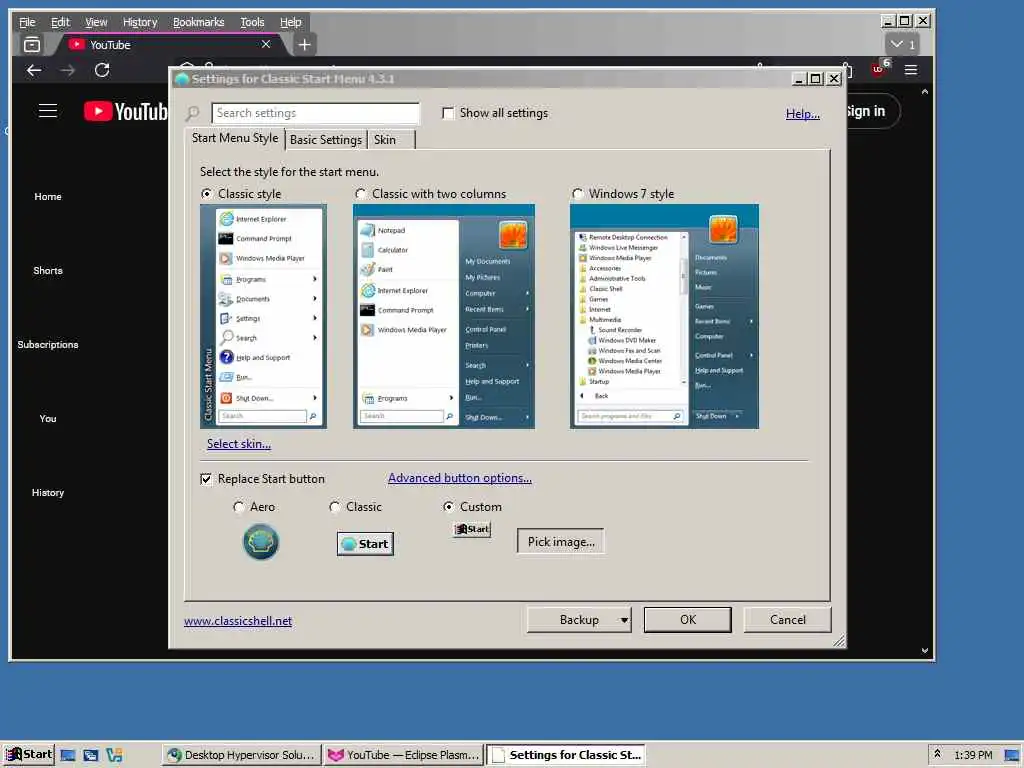Uncheck Replace Start button
Image resolution: width=1024 pixels, height=768 pixels.
pyautogui.click(x=206, y=479)
